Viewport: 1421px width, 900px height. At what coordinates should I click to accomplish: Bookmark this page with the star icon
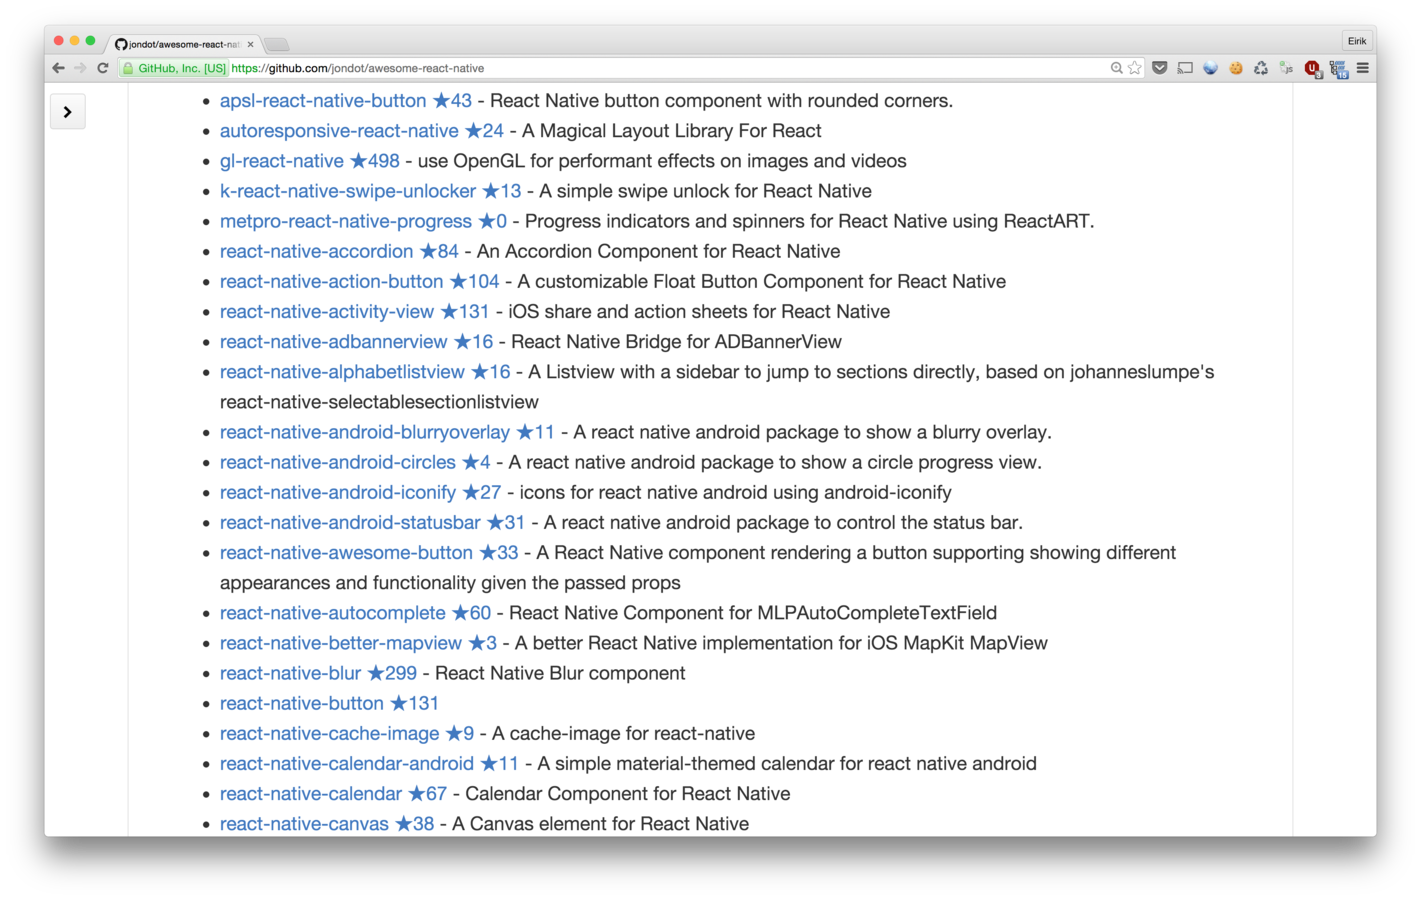[x=1135, y=68]
